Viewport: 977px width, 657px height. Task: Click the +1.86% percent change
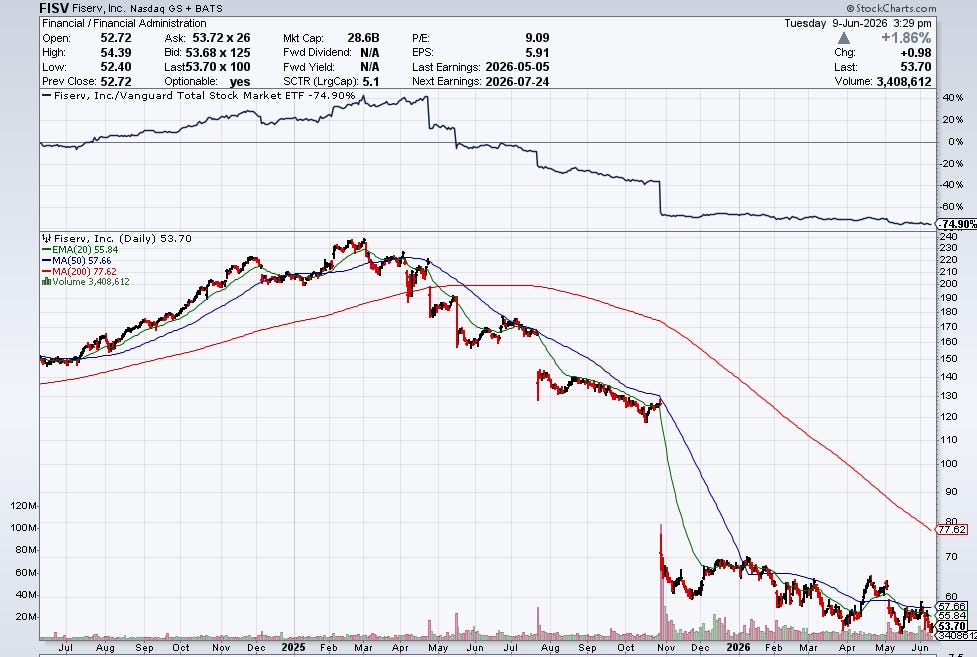(x=907, y=38)
